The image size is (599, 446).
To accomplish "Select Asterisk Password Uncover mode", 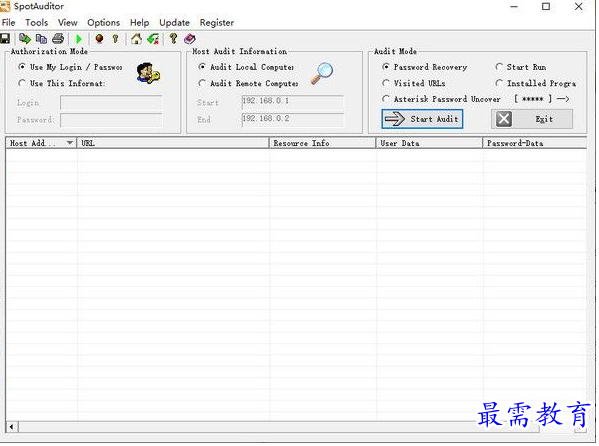I will pyautogui.click(x=442, y=99).
